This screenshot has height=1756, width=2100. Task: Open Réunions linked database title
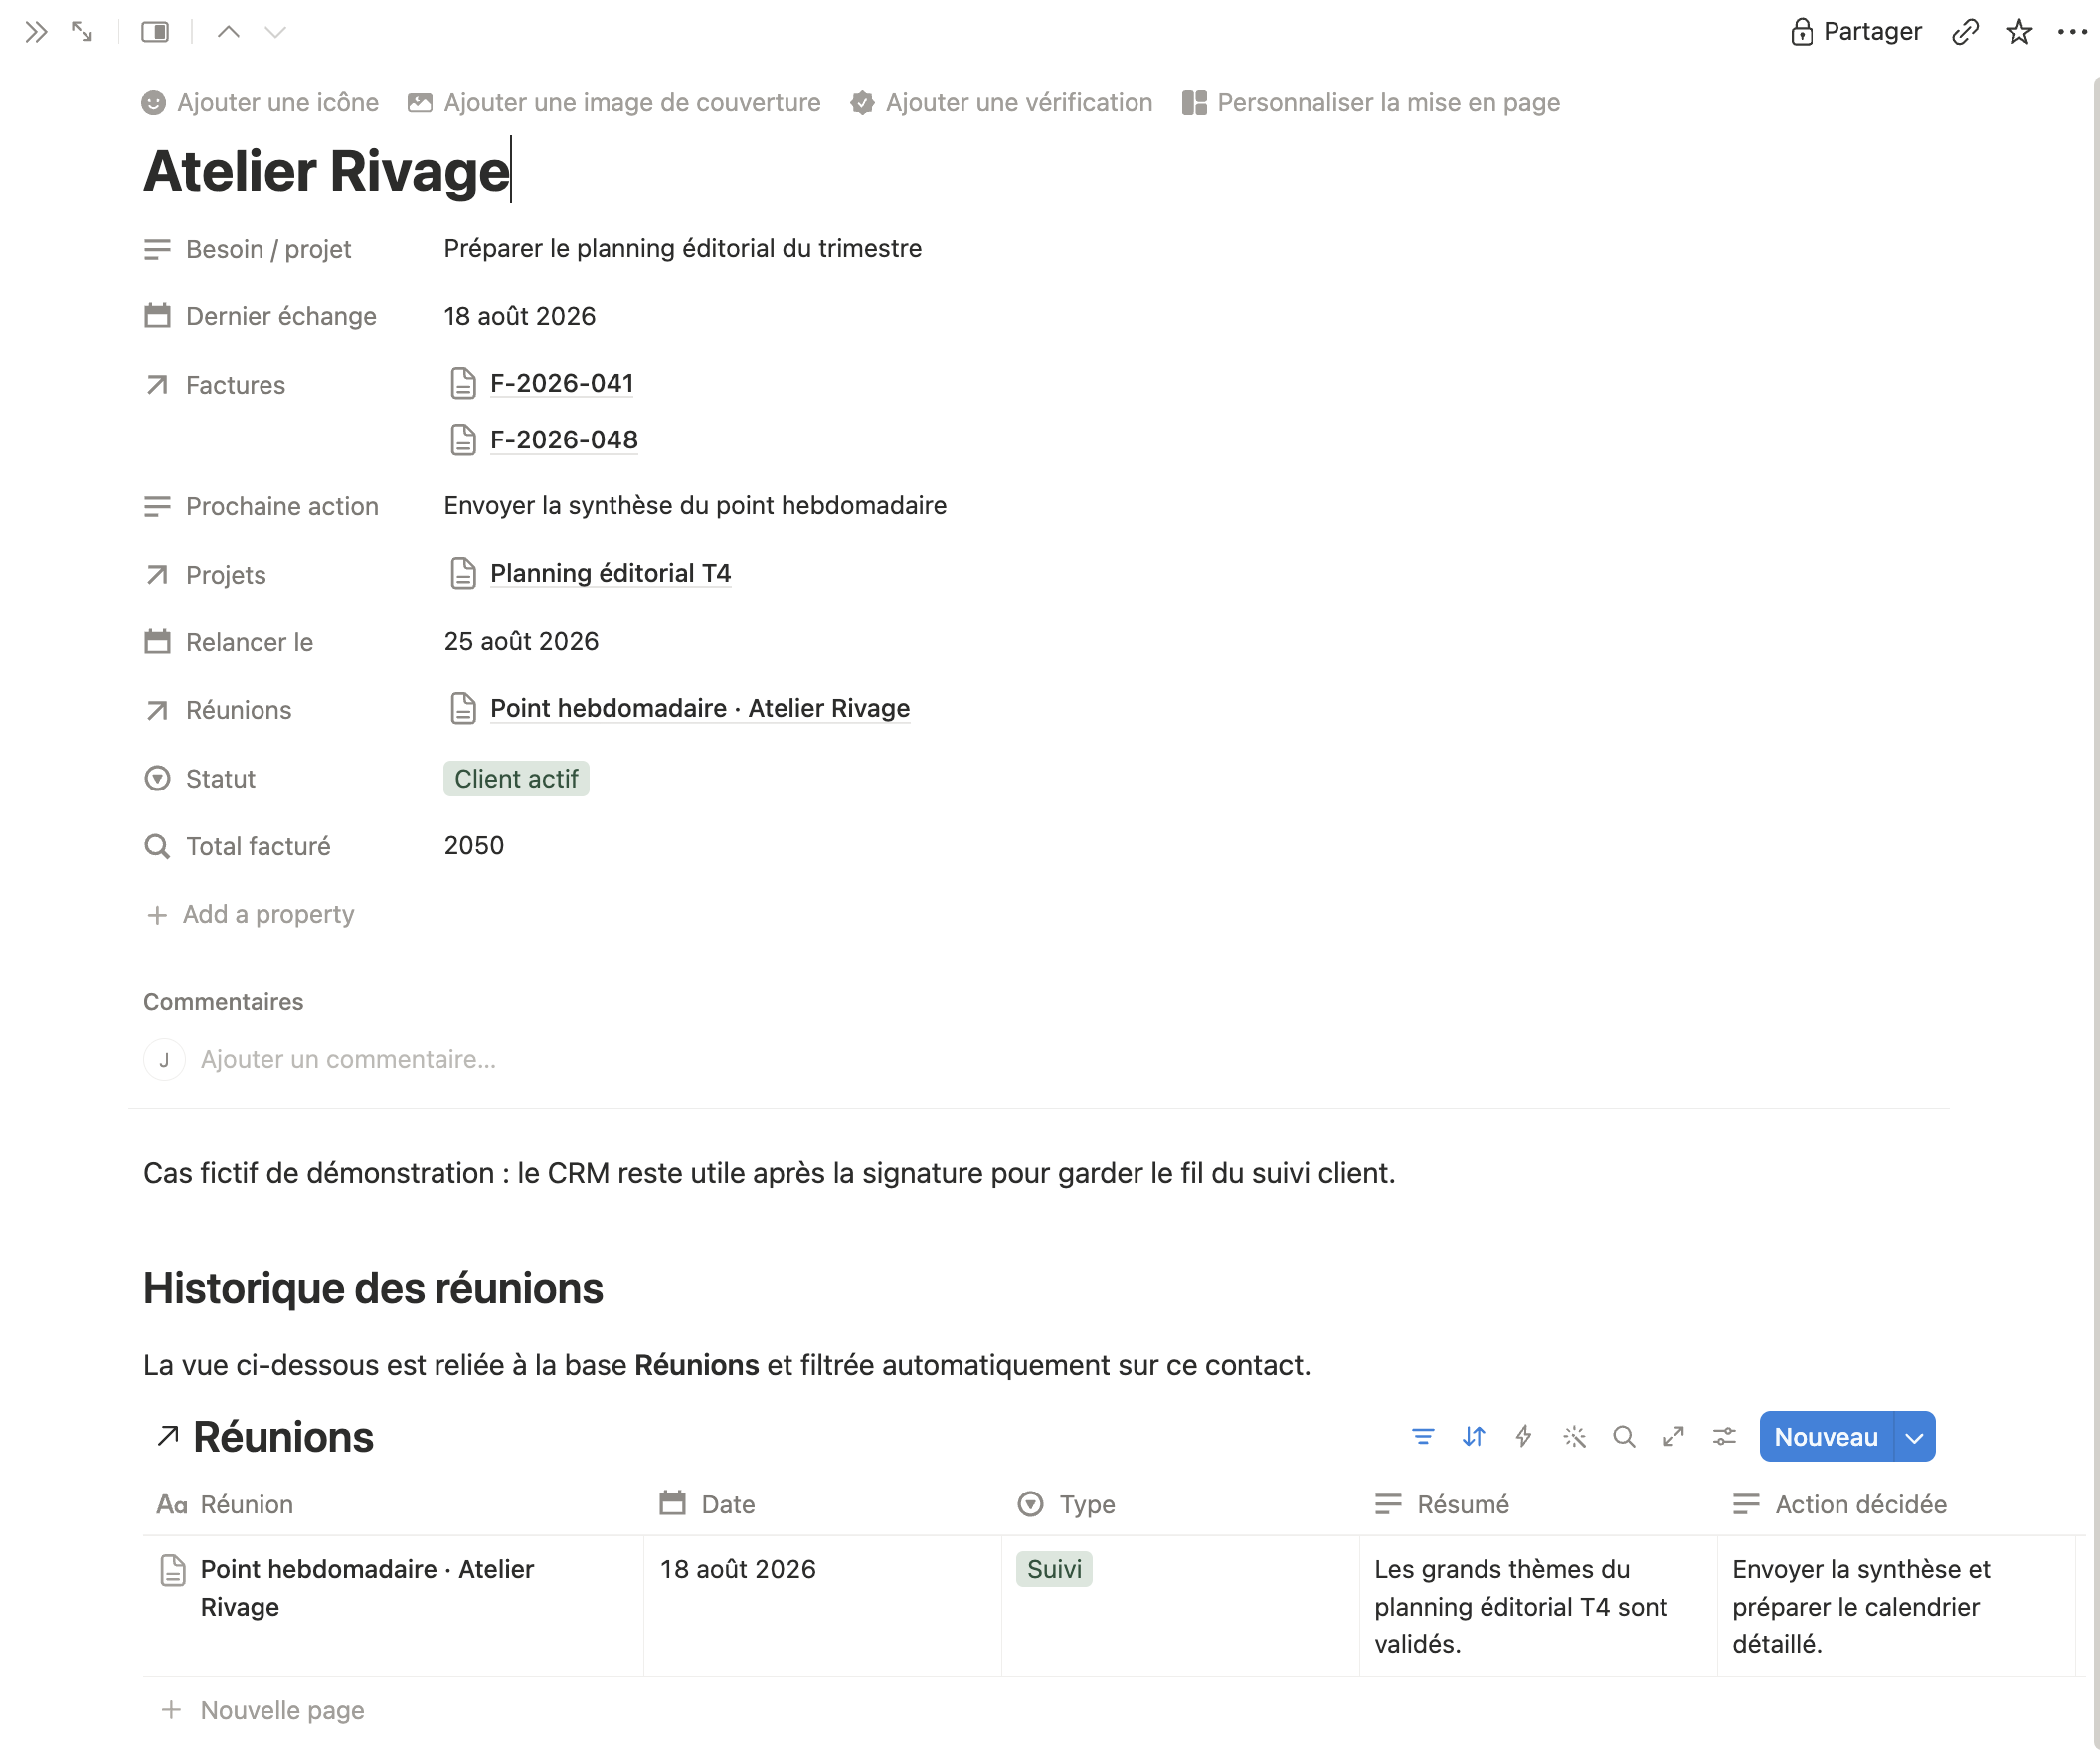(x=283, y=1437)
